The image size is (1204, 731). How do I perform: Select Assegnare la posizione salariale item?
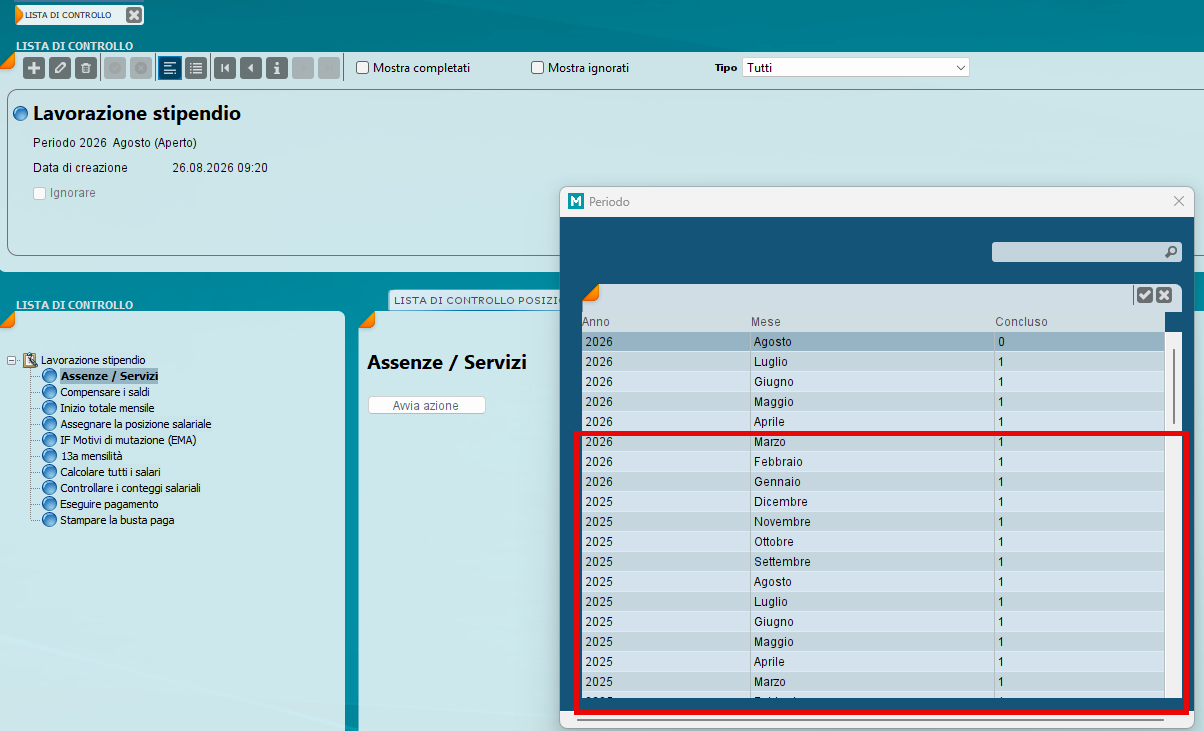pos(136,424)
